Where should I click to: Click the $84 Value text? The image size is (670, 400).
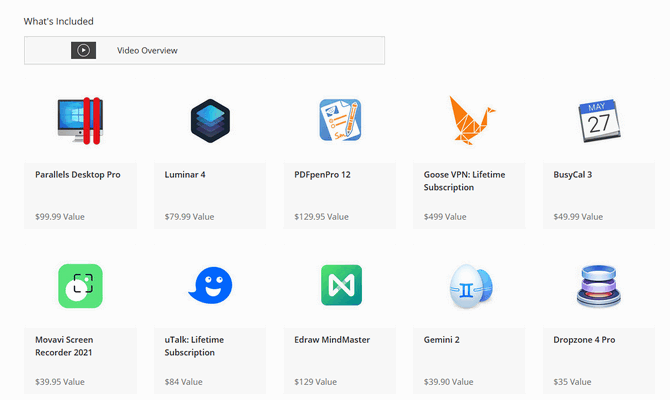(x=184, y=382)
